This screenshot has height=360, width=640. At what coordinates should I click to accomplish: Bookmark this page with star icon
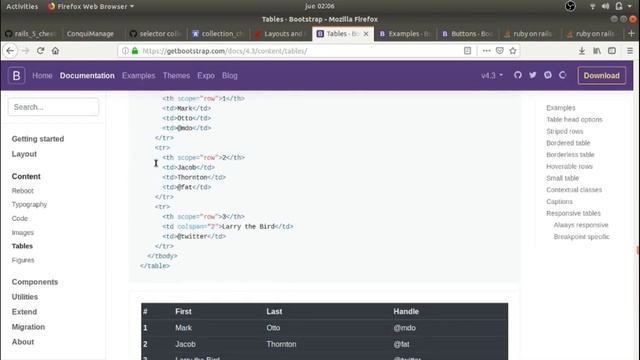[513, 51]
